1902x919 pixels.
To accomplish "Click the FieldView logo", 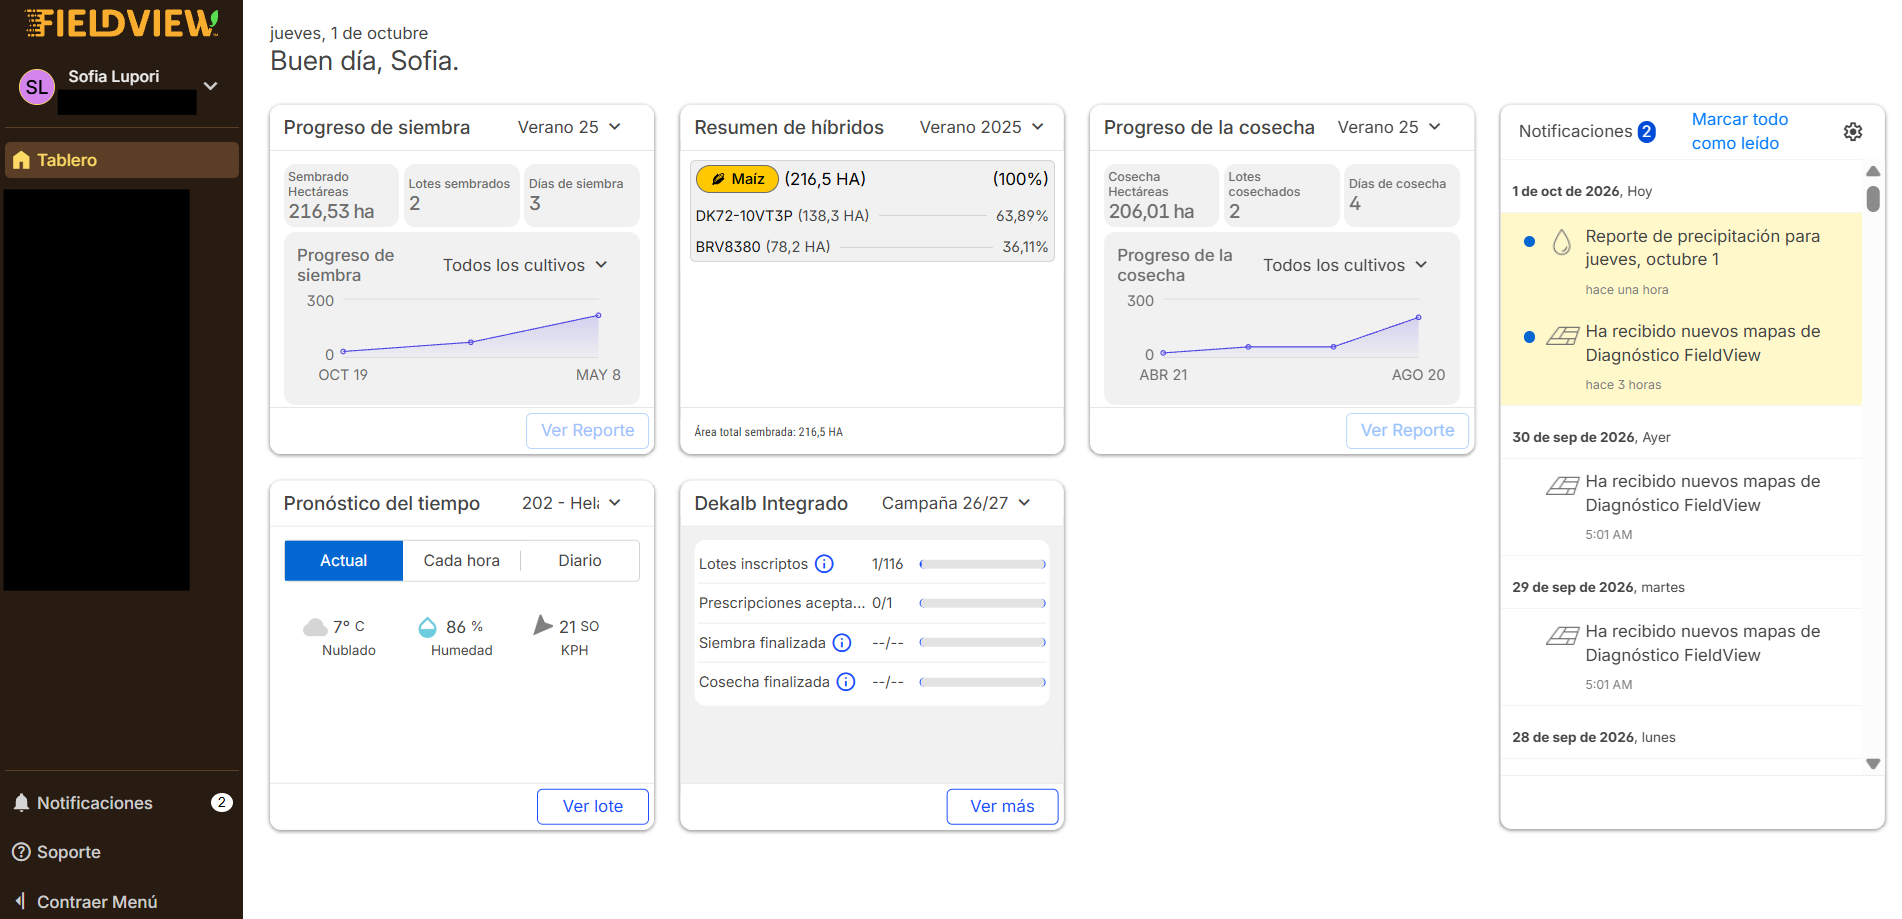I will point(121,23).
